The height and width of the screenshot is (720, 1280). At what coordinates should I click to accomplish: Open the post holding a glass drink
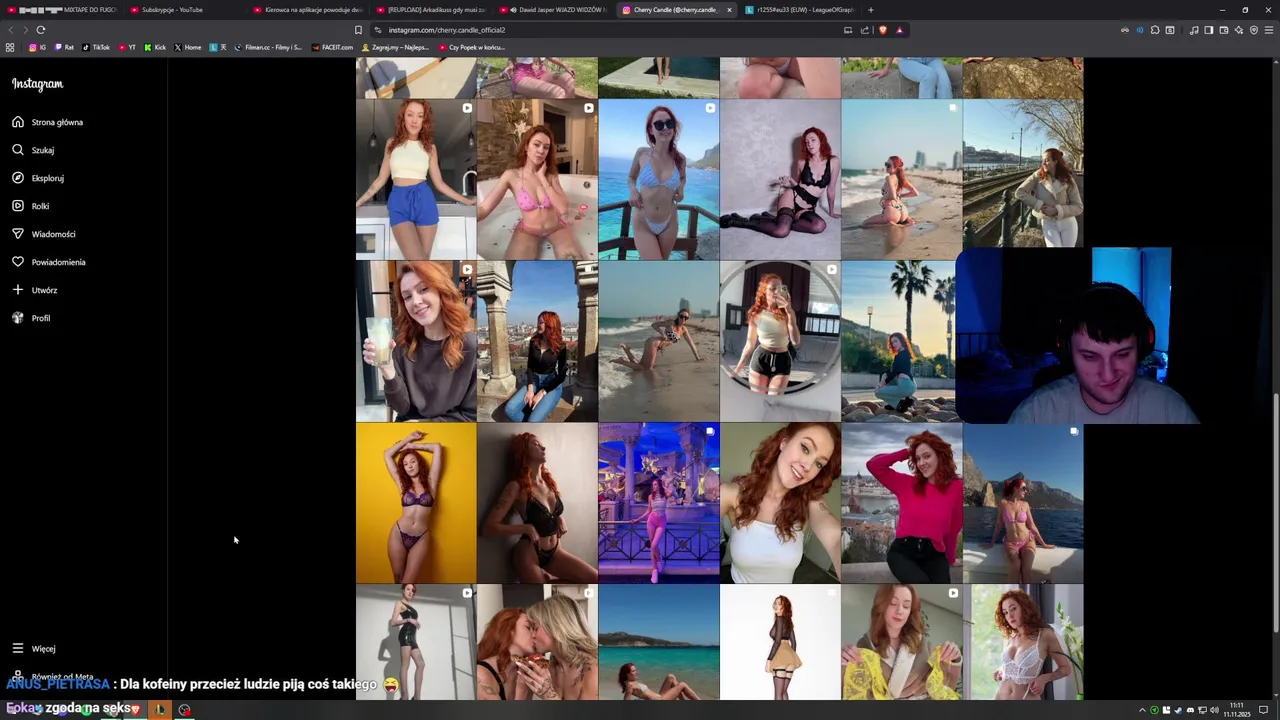tap(416, 341)
